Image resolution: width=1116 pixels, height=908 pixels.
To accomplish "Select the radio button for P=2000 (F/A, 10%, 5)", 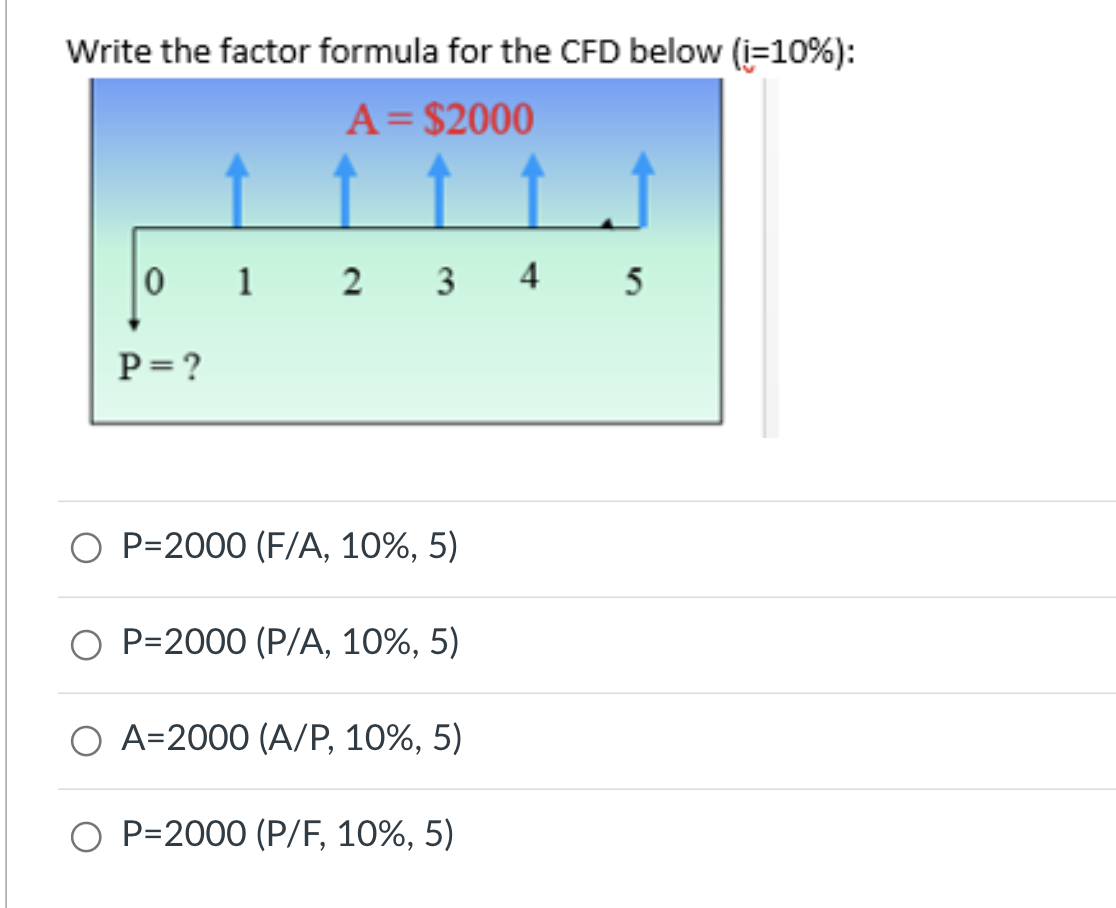I will 88,546.
